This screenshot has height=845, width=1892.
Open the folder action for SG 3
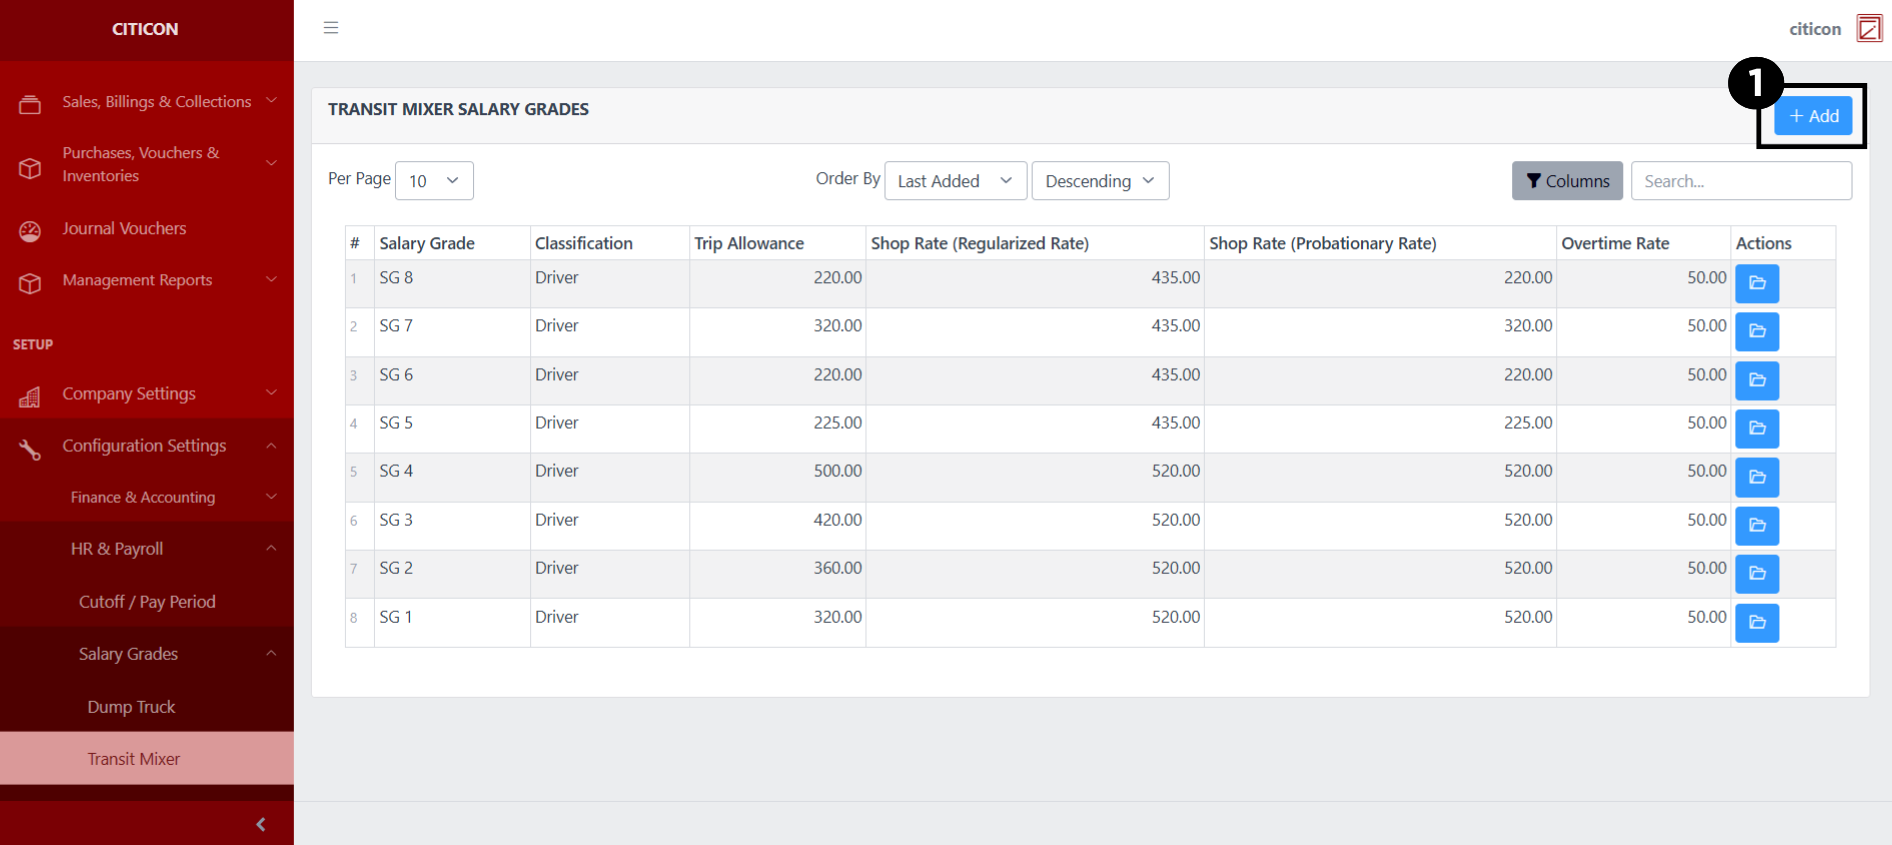(x=1757, y=525)
